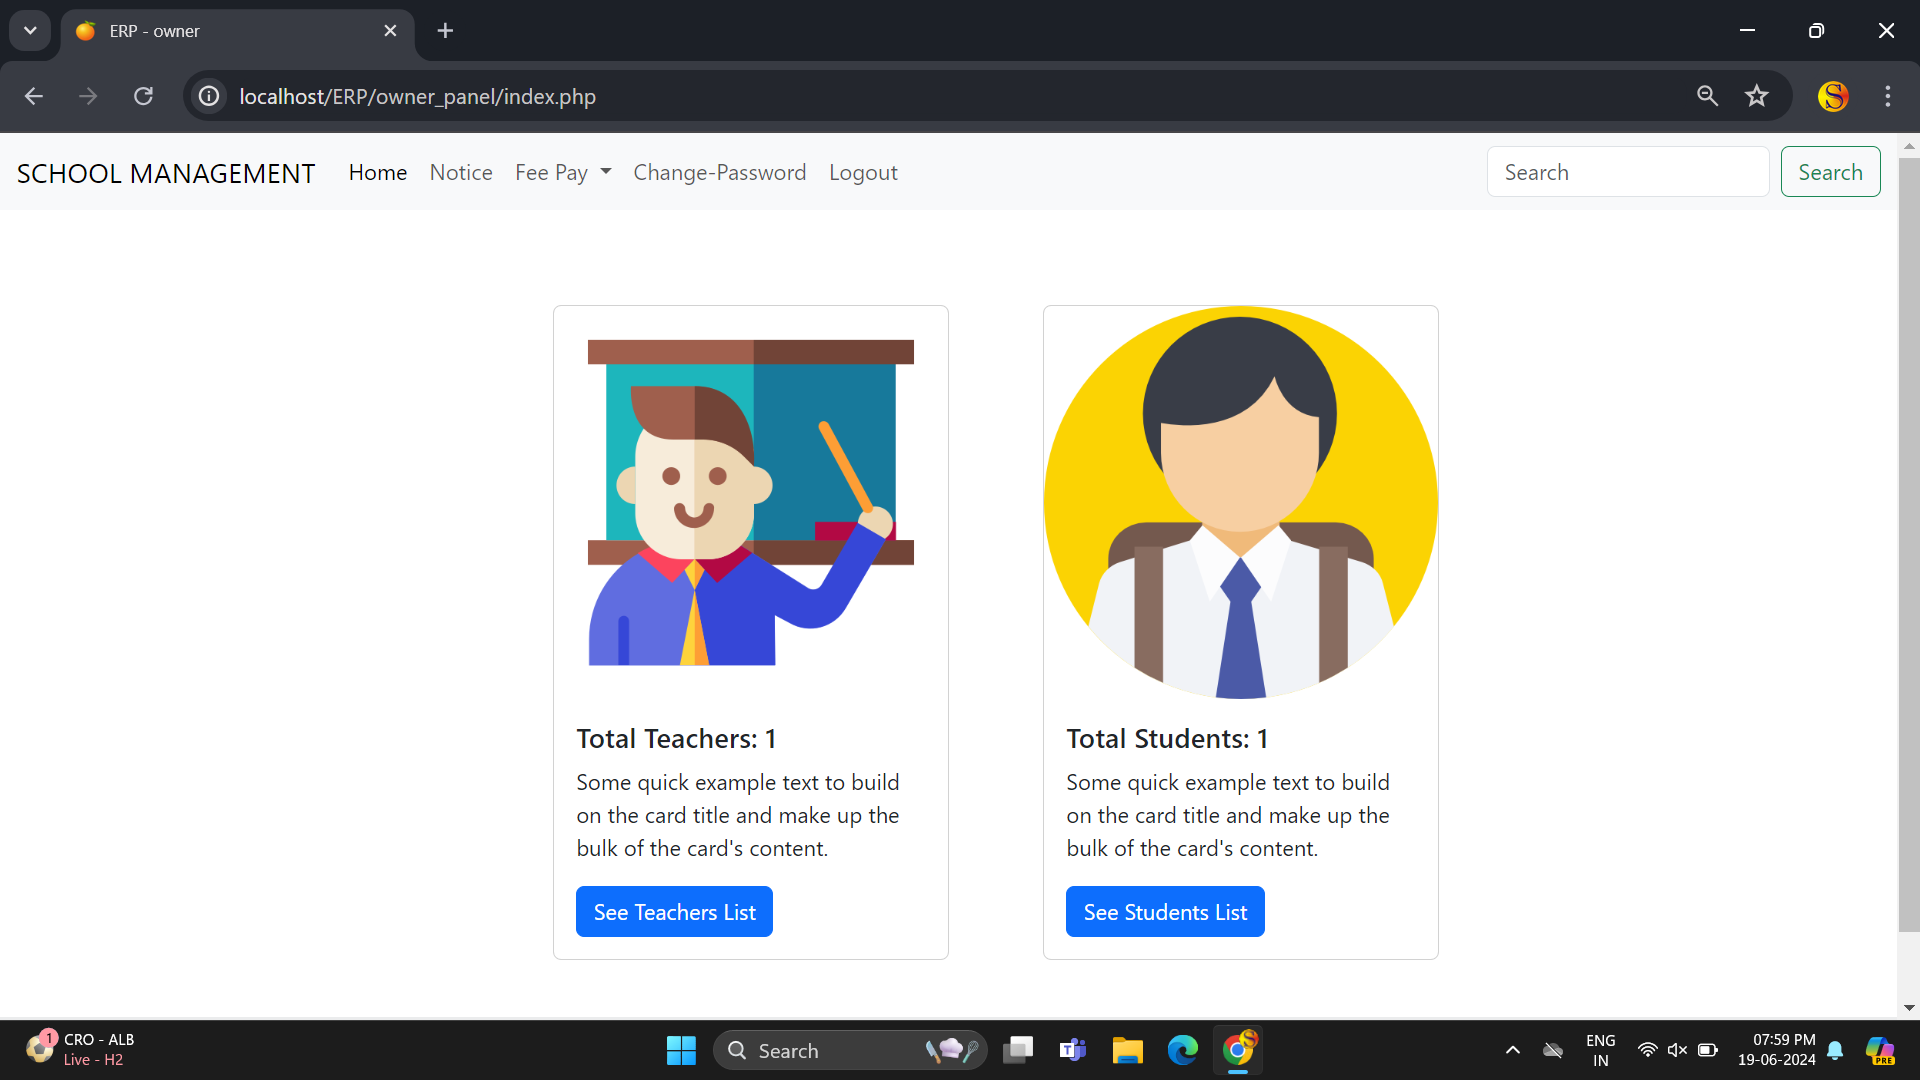Go to the Change-Password page
The image size is (1920, 1080).
[x=719, y=173]
